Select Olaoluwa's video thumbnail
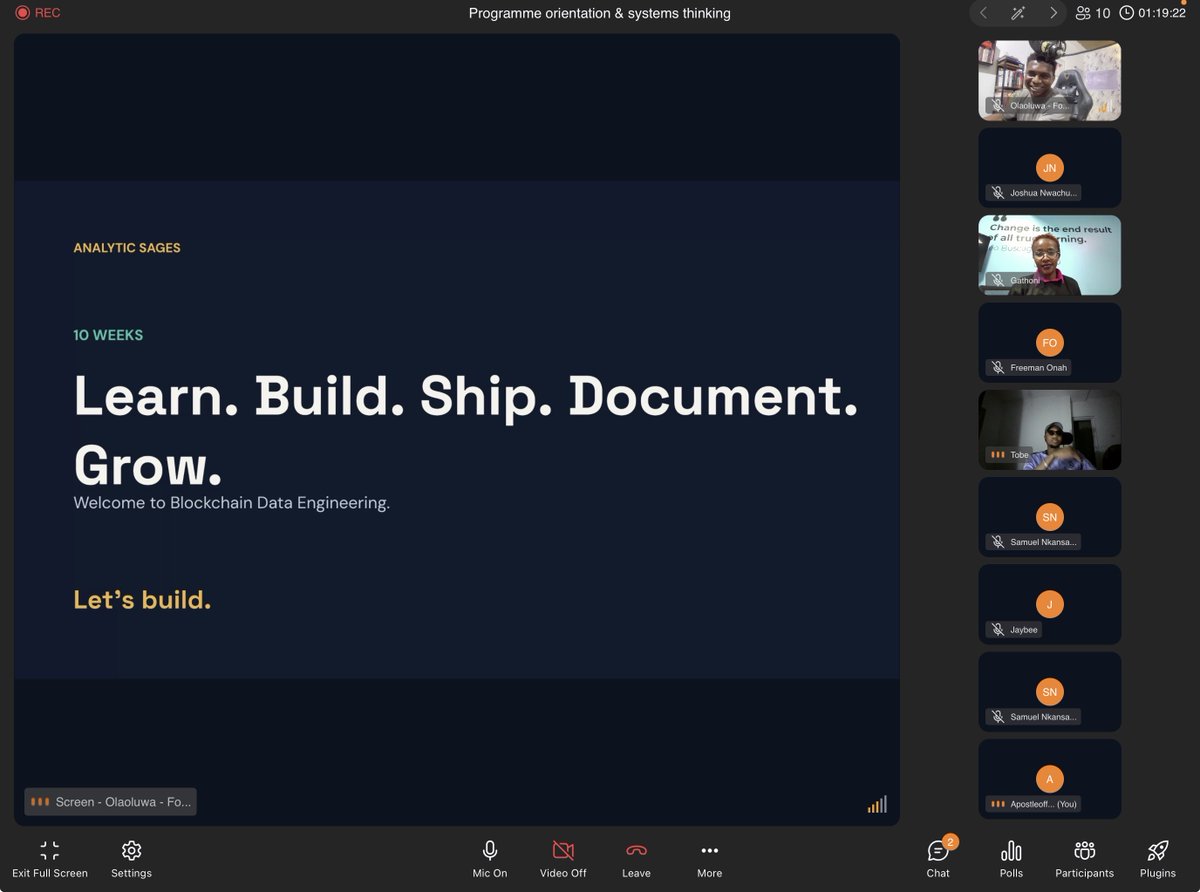 (1049, 81)
